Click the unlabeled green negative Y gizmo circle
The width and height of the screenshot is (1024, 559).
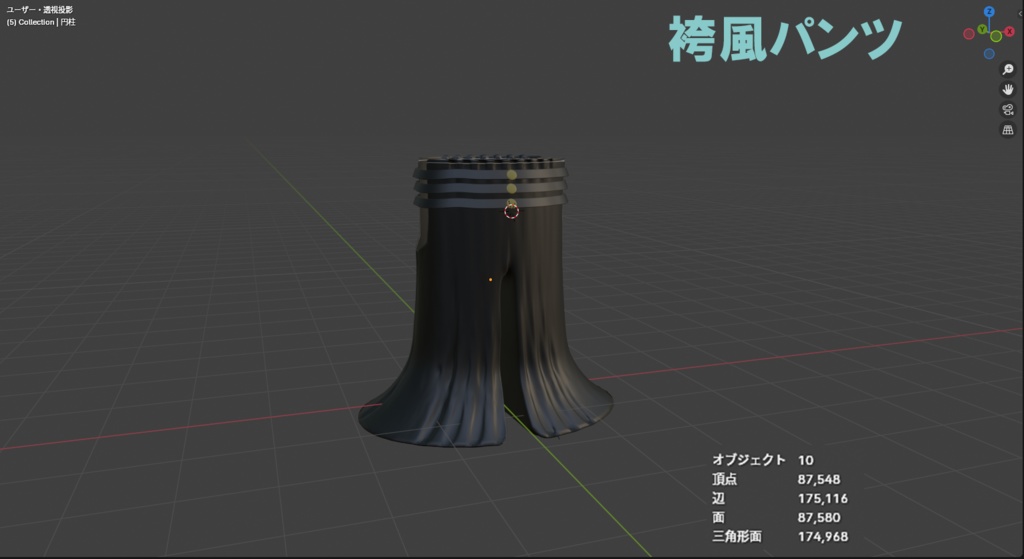pyautogui.click(x=996, y=36)
